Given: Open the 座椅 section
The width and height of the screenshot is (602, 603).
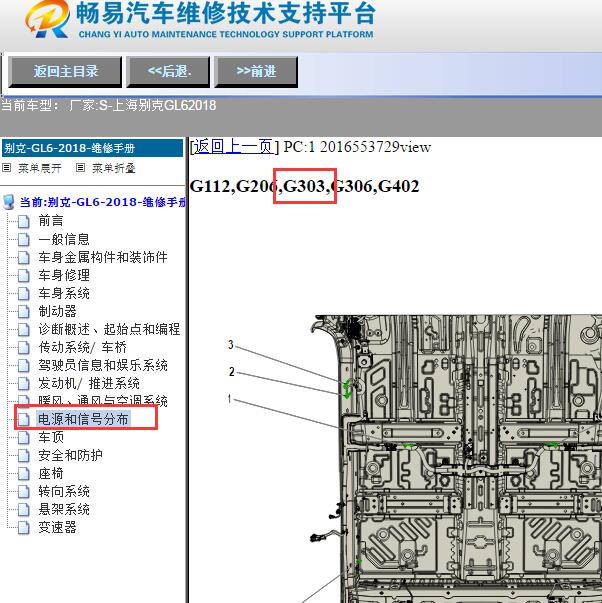Looking at the screenshot, I should (51, 473).
